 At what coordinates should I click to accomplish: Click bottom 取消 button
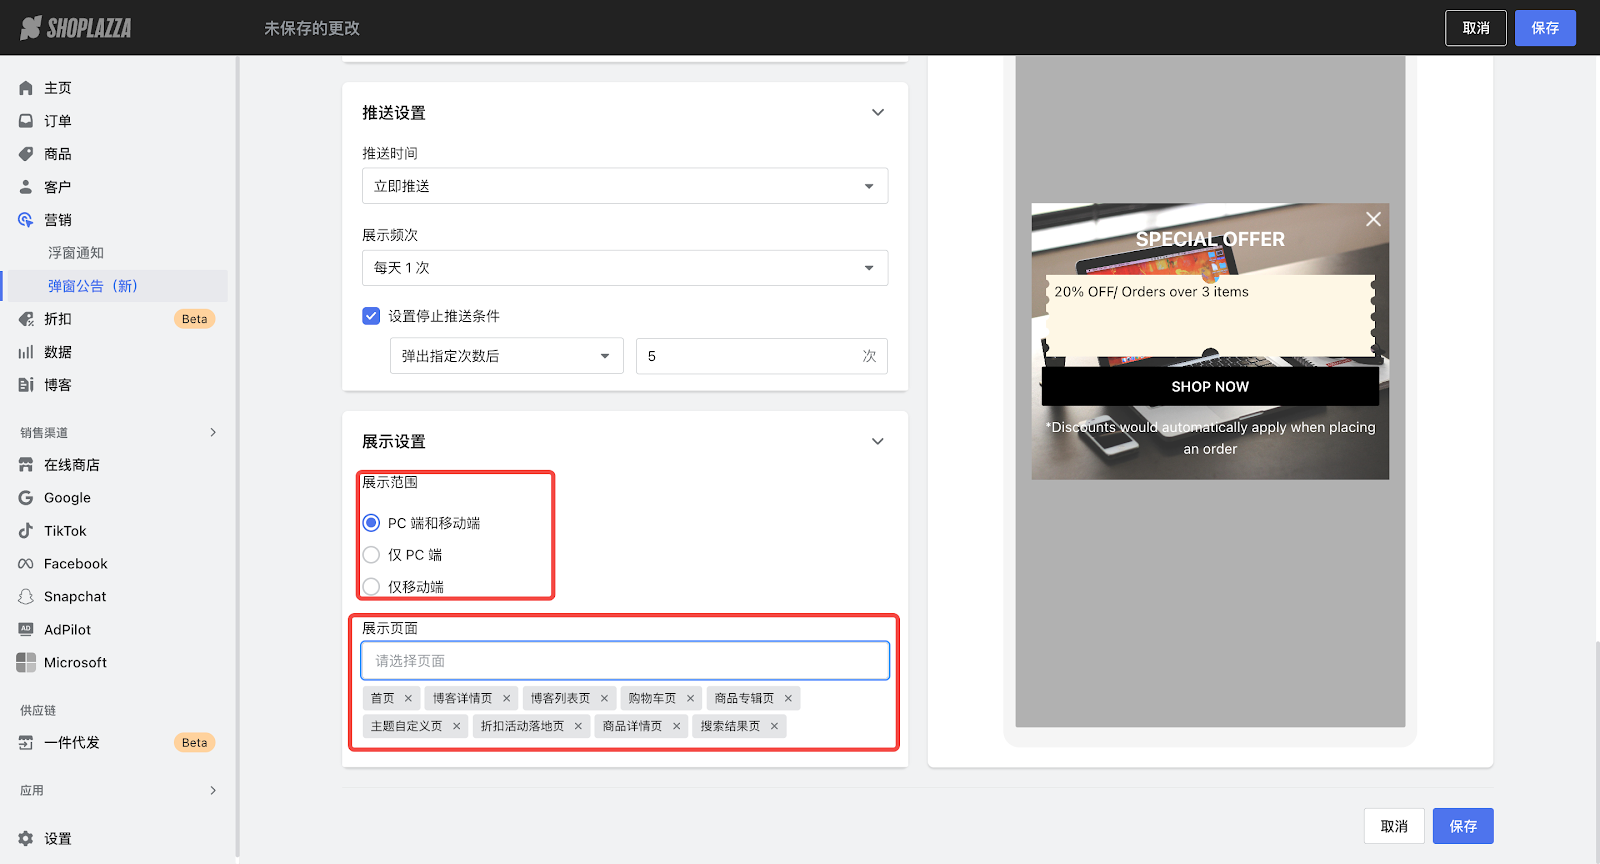click(x=1394, y=826)
